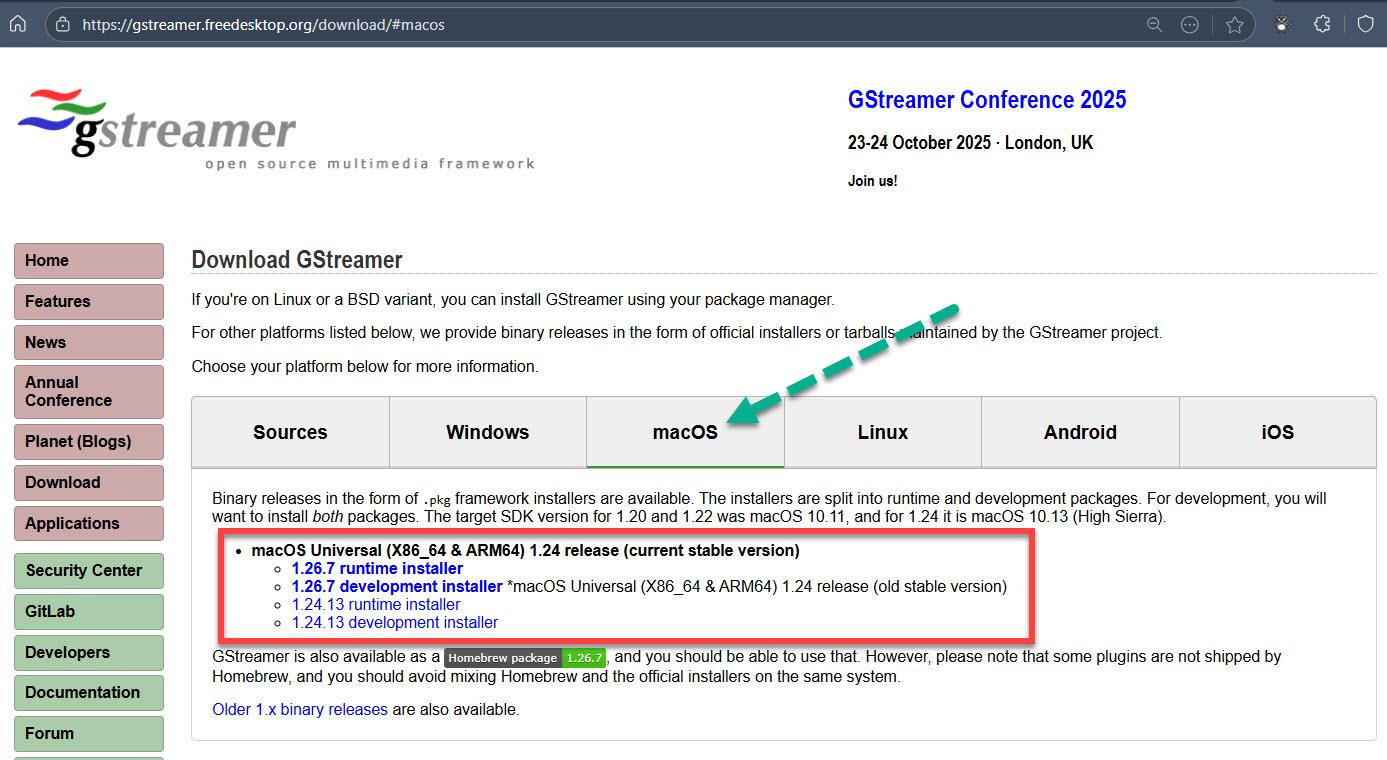Click GStreamer Conference 2025 heading link
The image size is (1387, 760).
[x=986, y=100]
